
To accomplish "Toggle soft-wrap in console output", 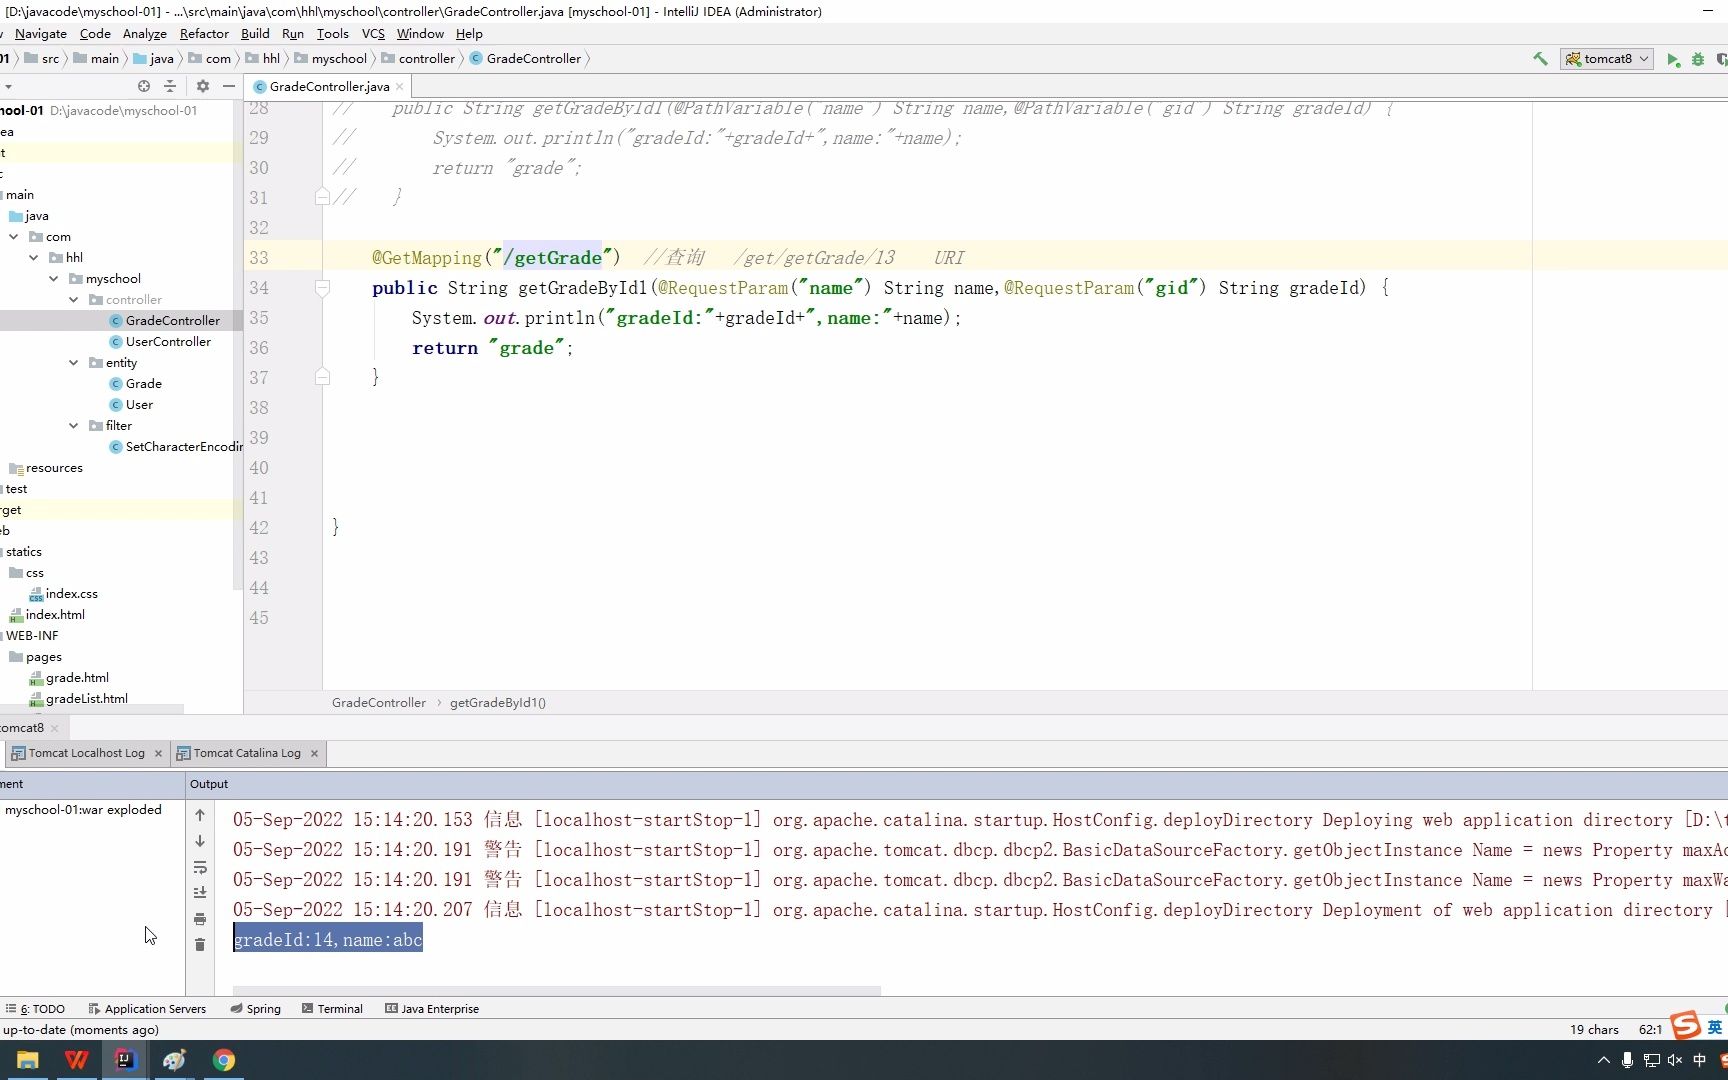I will pyautogui.click(x=200, y=867).
